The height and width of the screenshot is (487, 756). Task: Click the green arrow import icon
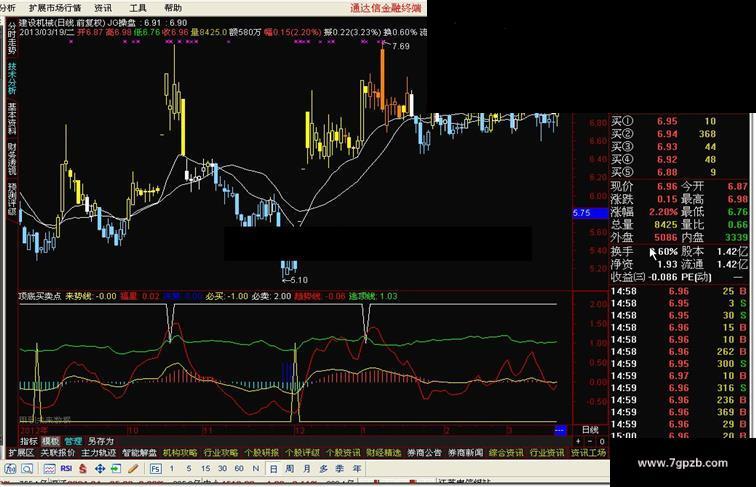coord(116,468)
